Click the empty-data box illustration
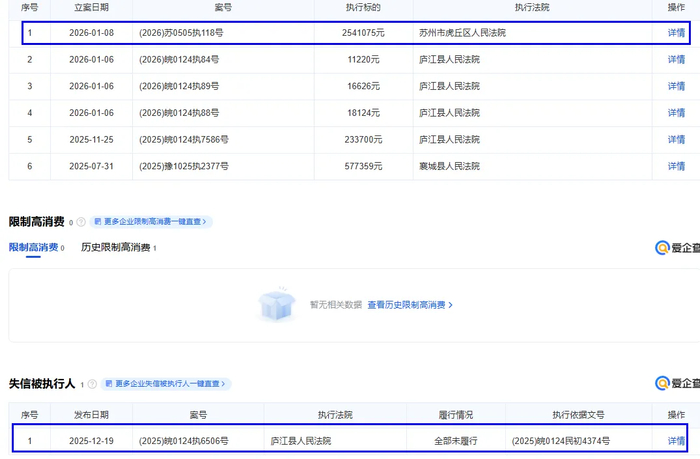 click(x=277, y=304)
